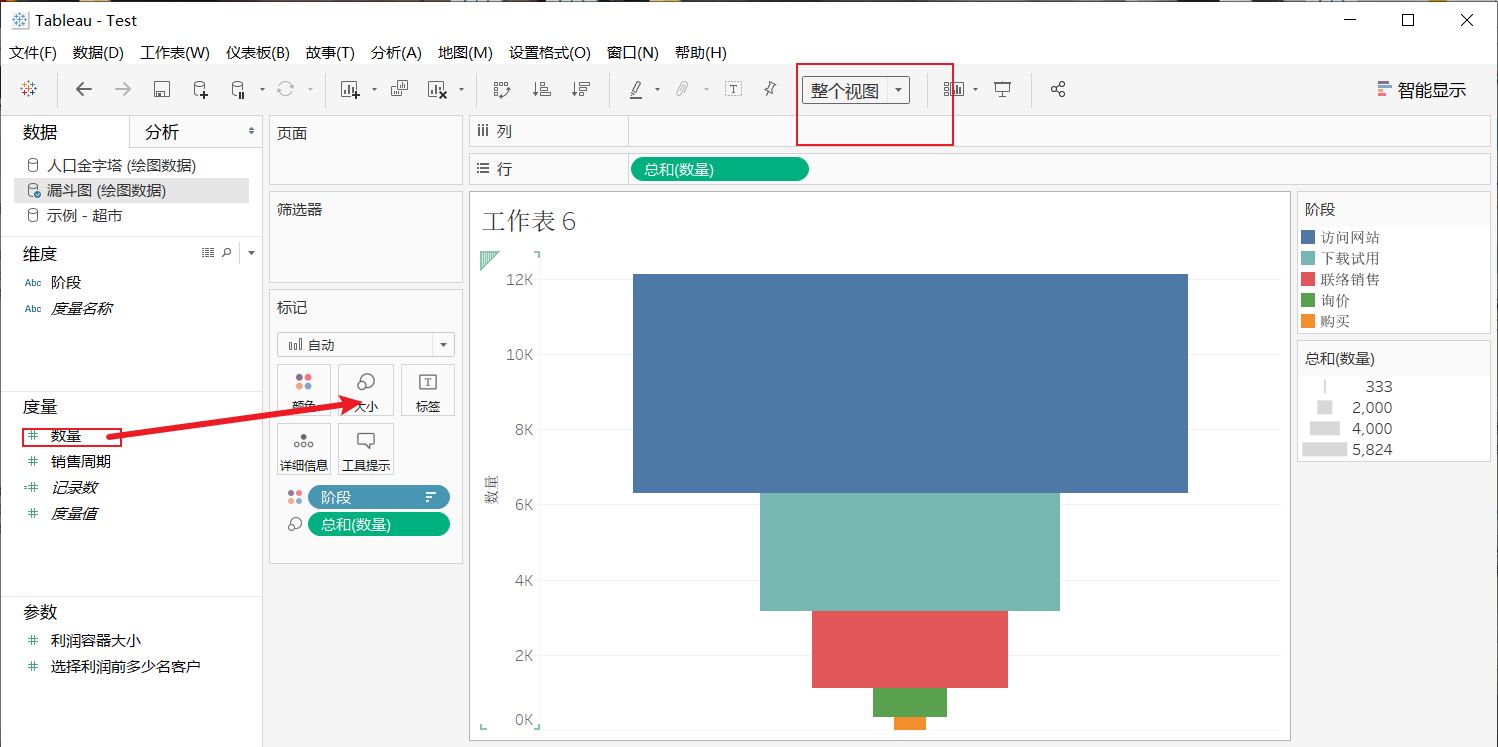The image size is (1498, 747).
Task: Click the sort ascending icon
Action: coord(541,89)
